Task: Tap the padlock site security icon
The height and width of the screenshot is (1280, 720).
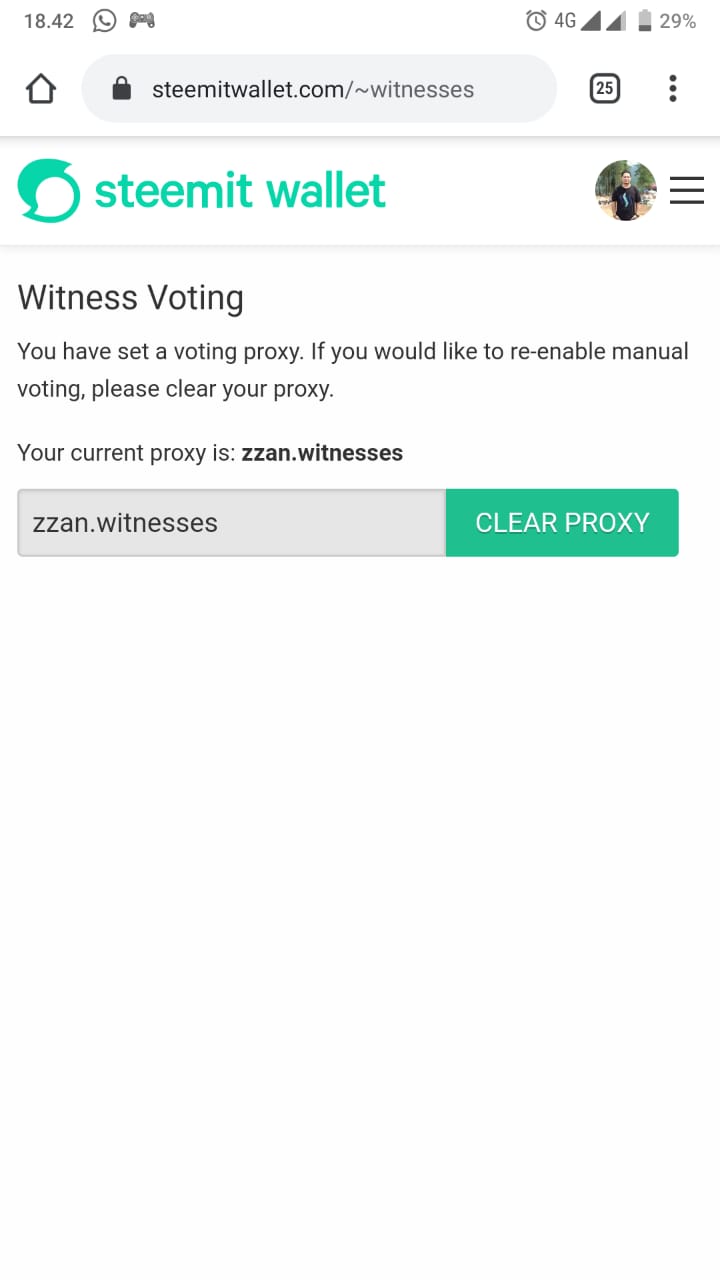Action: 121,89
